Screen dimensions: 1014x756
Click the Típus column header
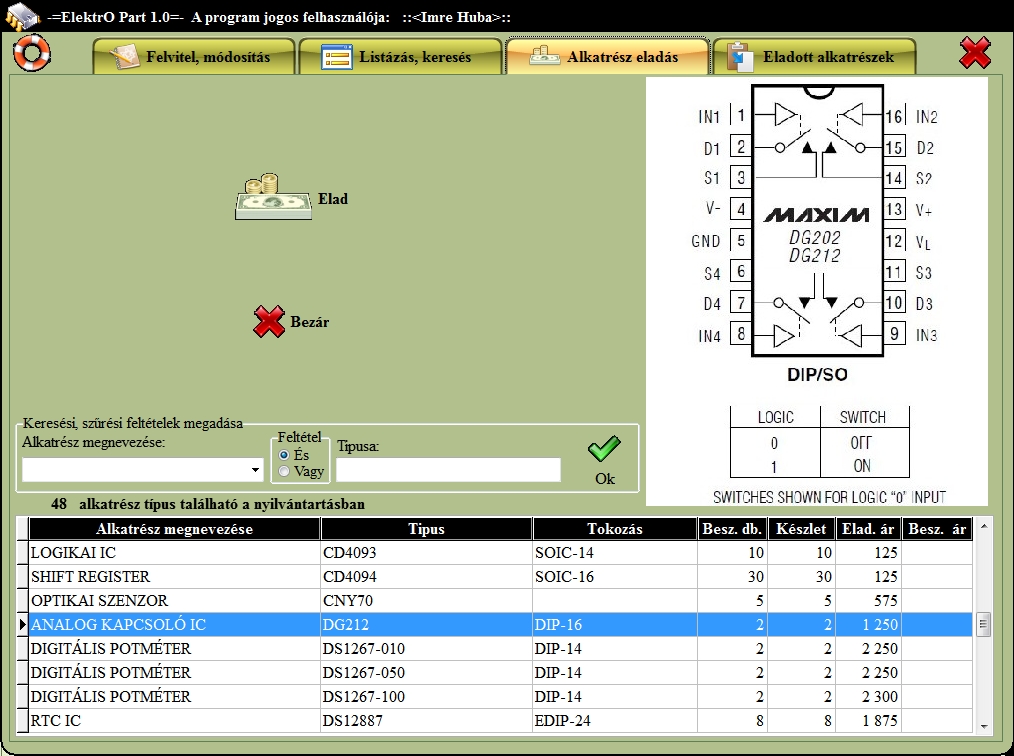pos(426,529)
